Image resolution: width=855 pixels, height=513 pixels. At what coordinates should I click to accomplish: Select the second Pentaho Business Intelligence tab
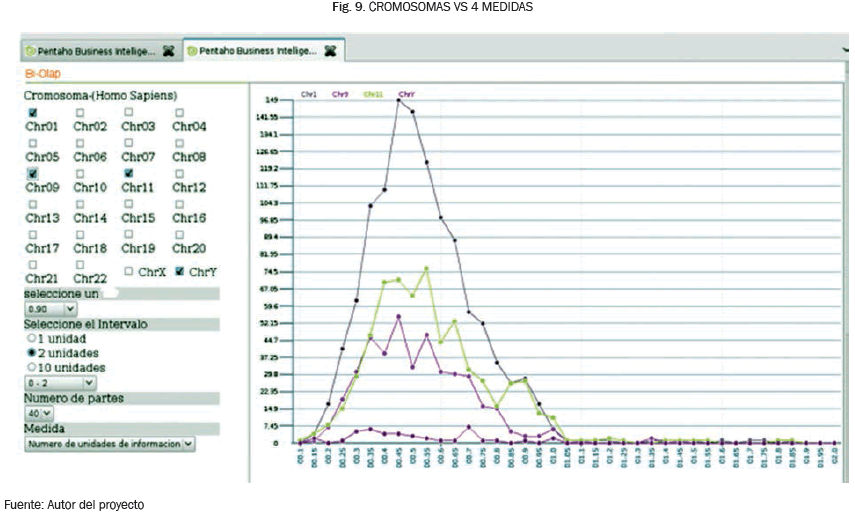pyautogui.click(x=256, y=49)
